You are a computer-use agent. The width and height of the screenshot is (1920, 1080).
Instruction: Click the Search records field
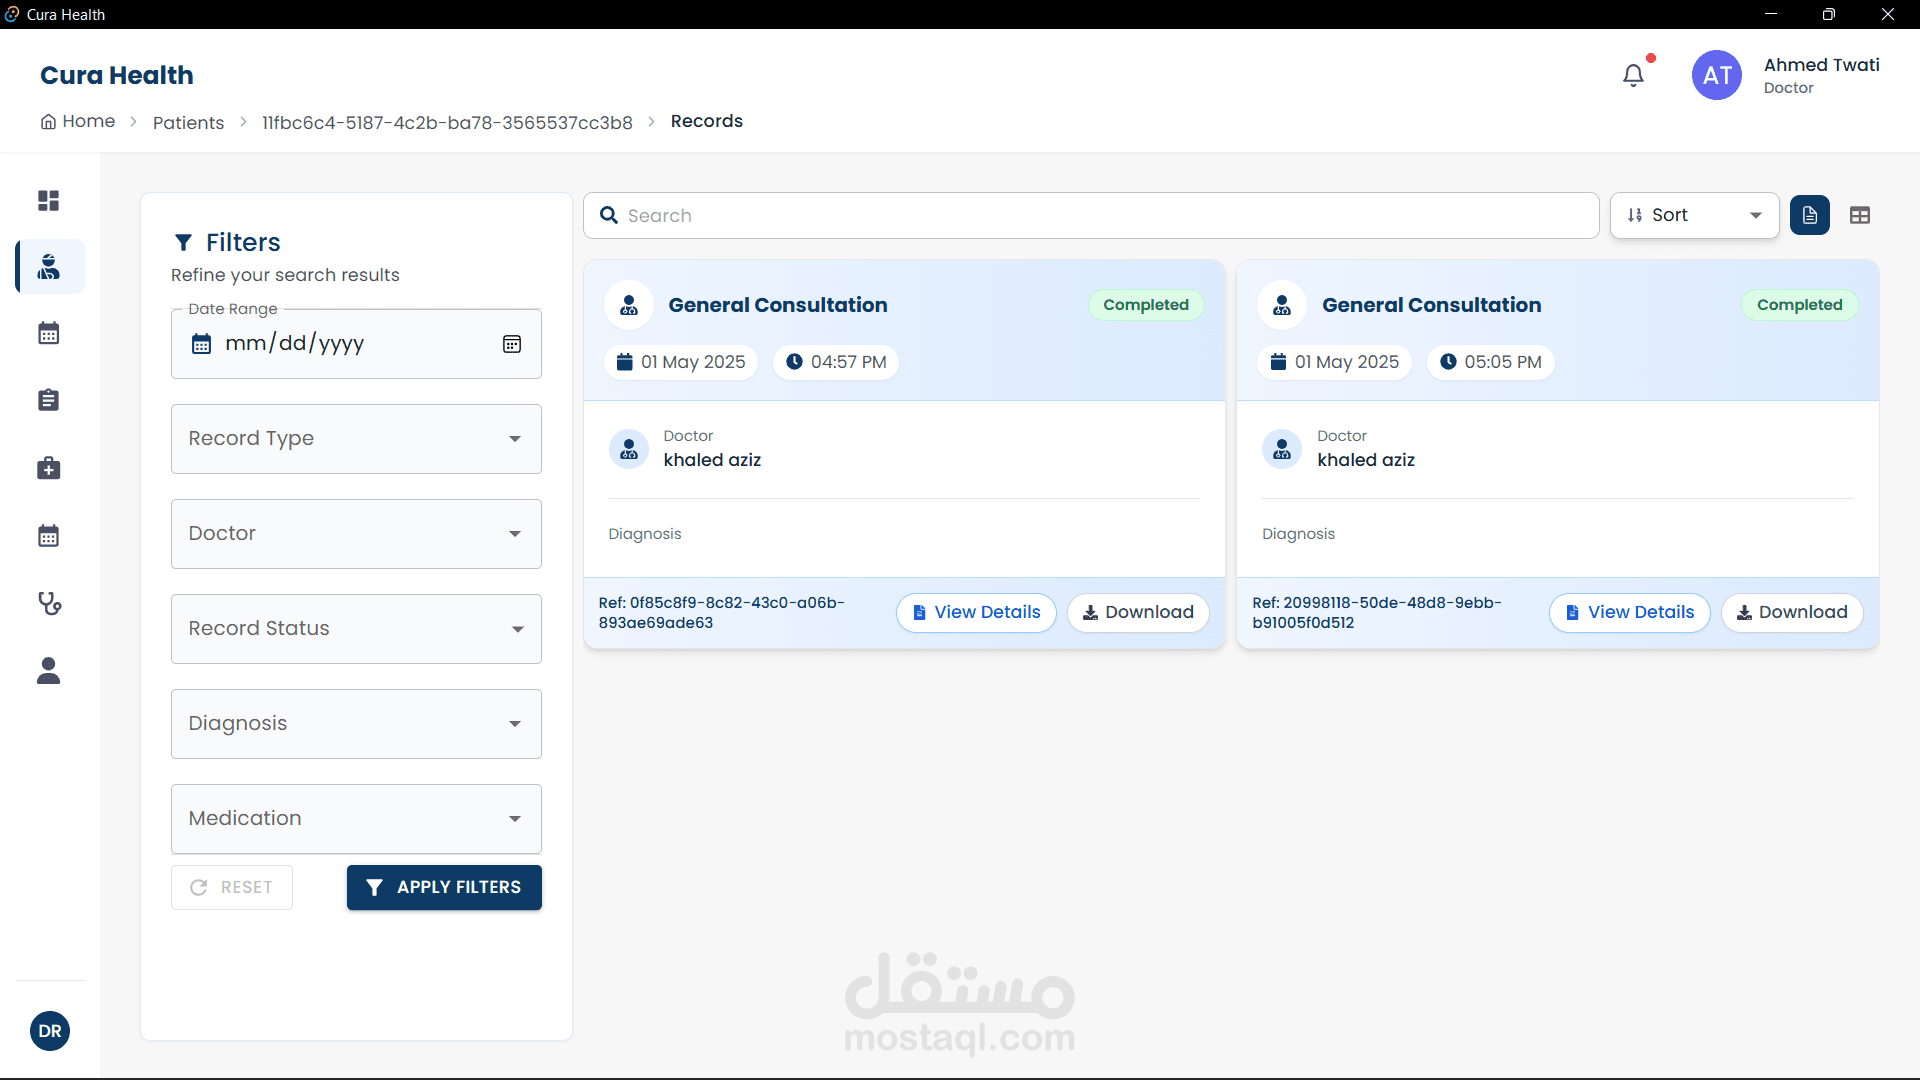click(x=1091, y=215)
